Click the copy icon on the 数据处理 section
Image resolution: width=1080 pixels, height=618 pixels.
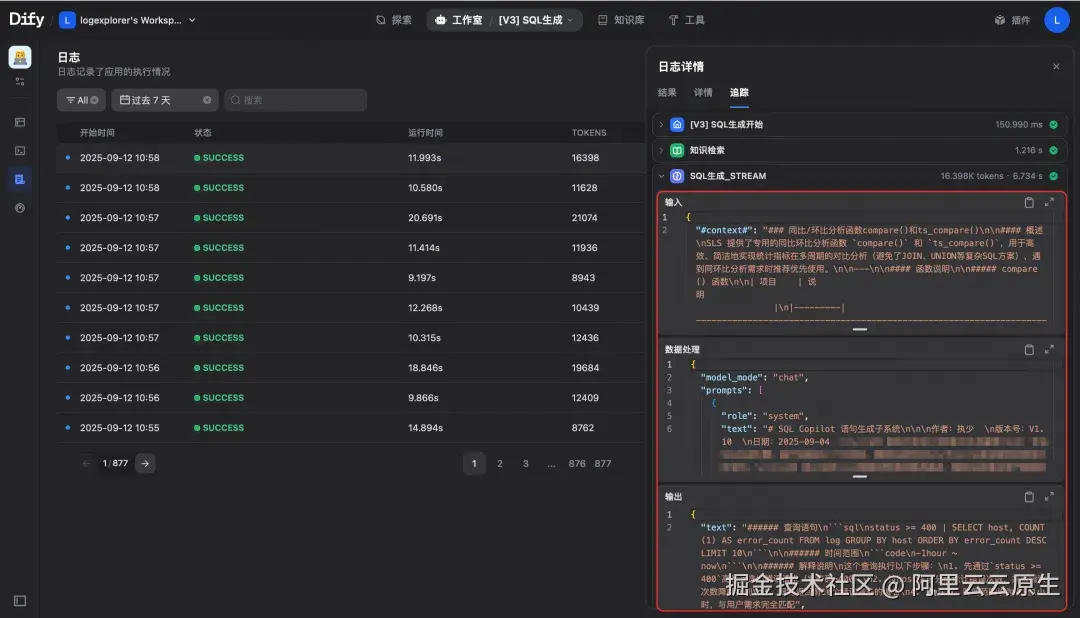tap(1029, 349)
